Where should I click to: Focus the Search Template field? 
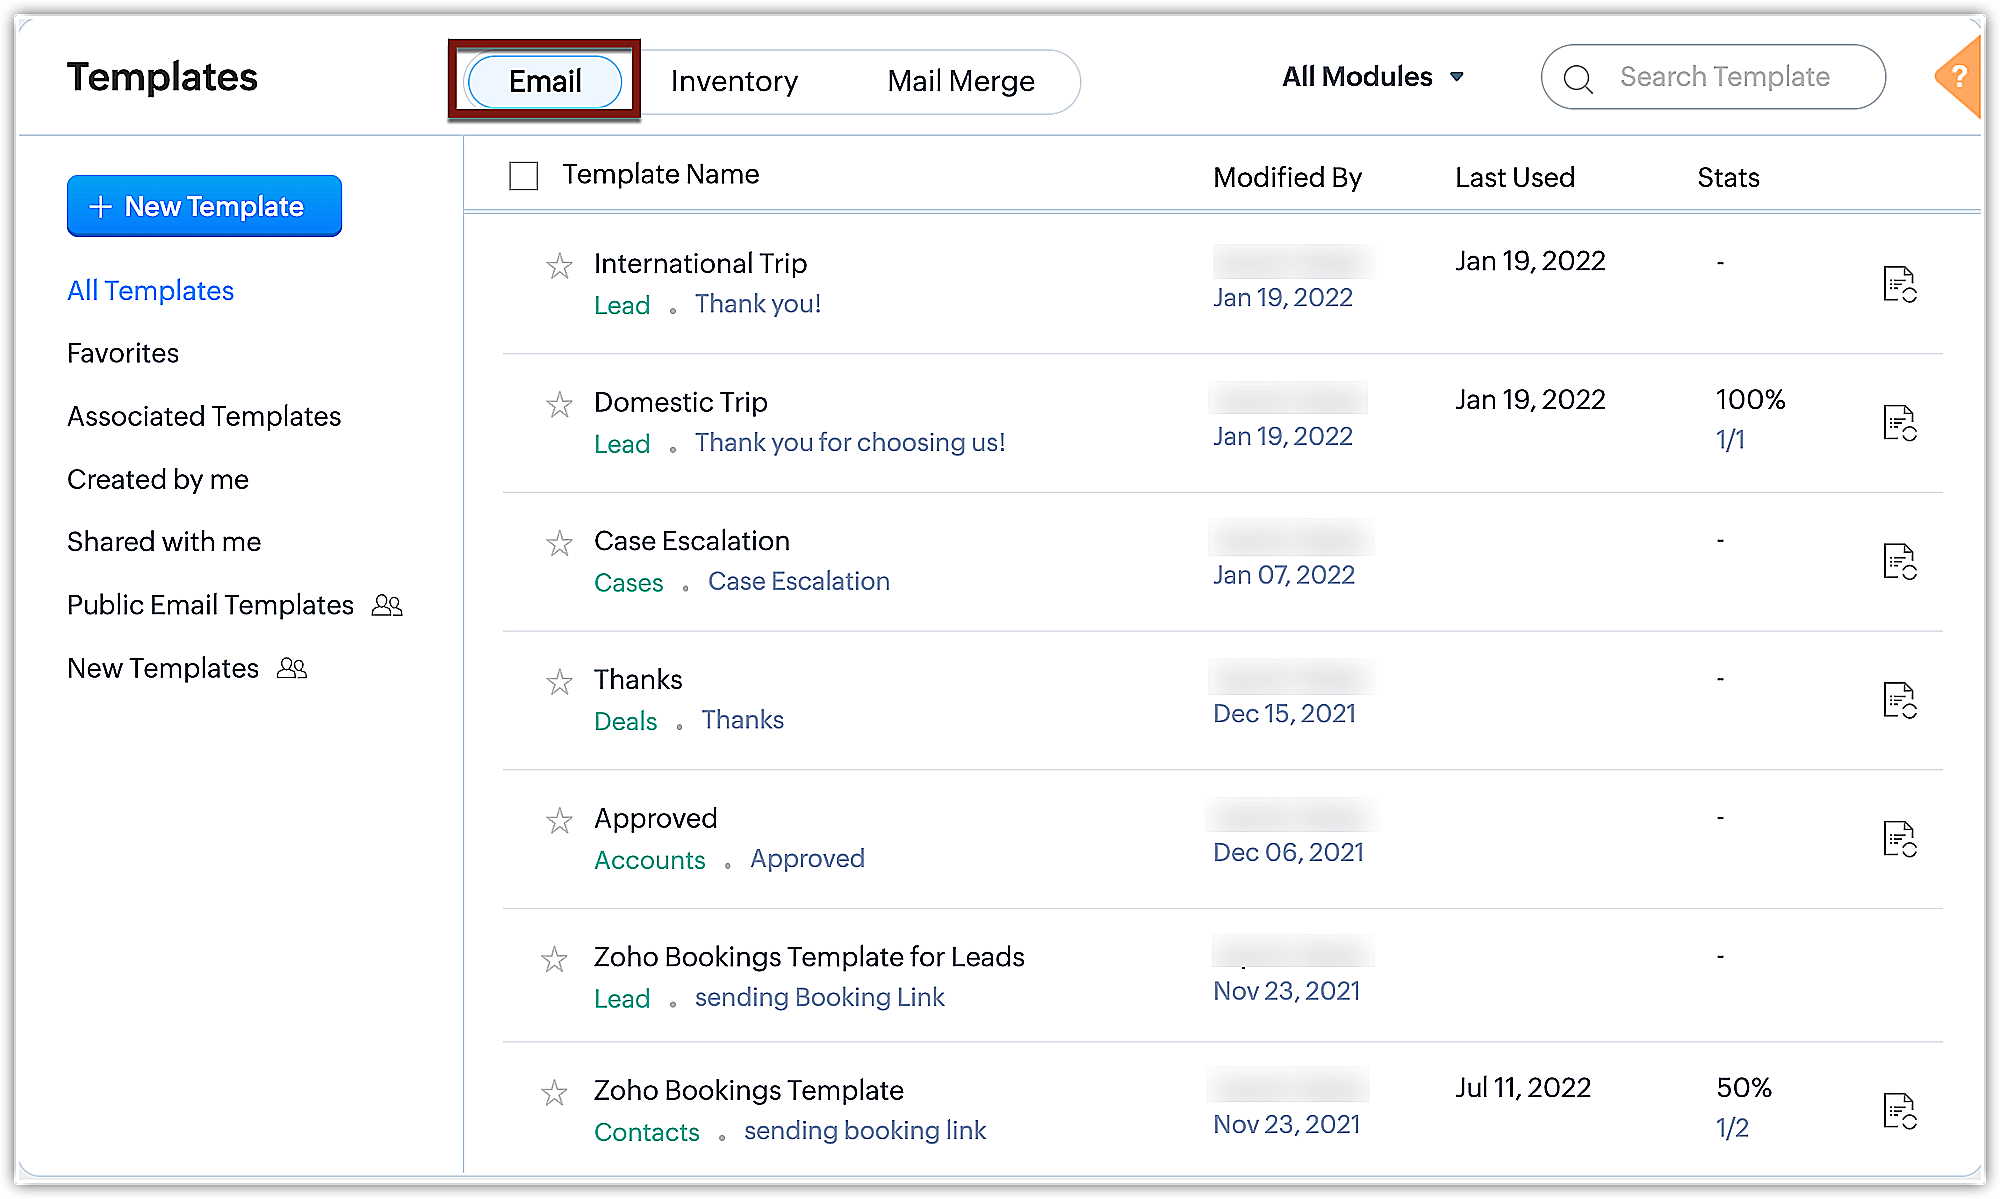click(x=1724, y=77)
